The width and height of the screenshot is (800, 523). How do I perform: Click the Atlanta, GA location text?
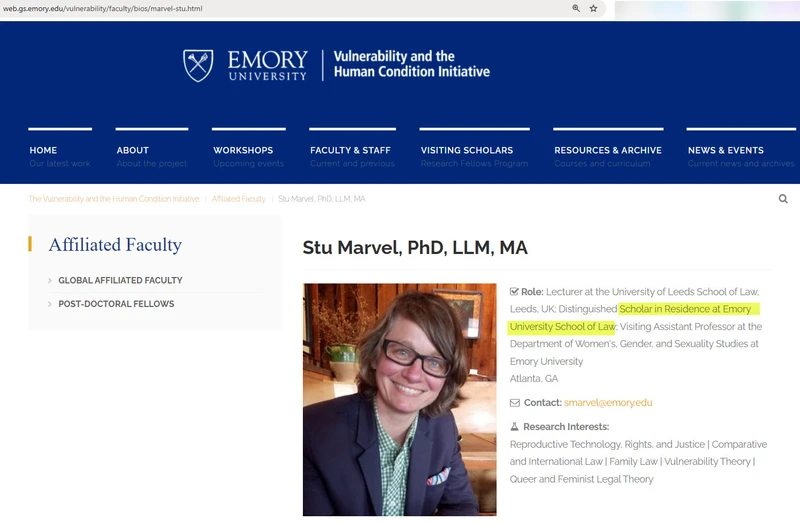pyautogui.click(x=534, y=379)
